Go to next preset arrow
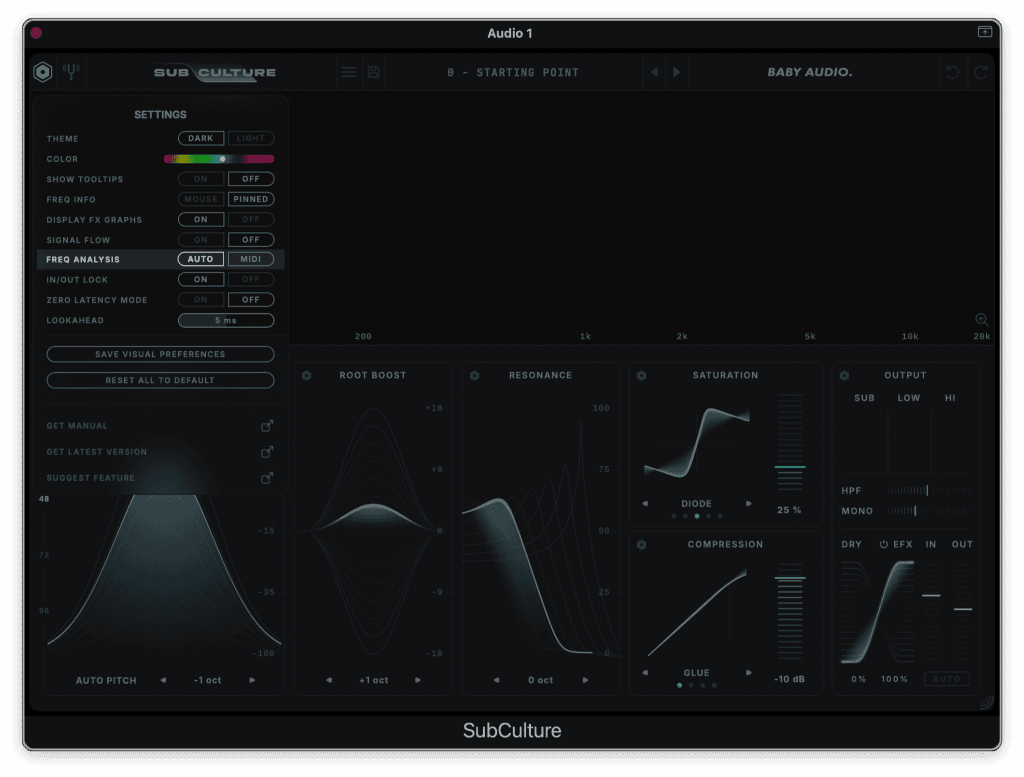This screenshot has width=1024, height=777. pyautogui.click(x=677, y=72)
